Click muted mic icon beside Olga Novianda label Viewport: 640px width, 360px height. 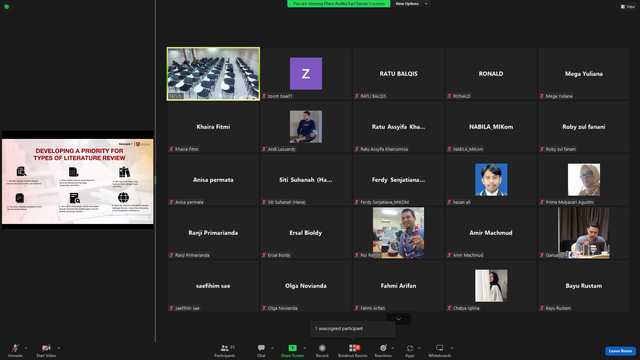pyautogui.click(x=264, y=308)
